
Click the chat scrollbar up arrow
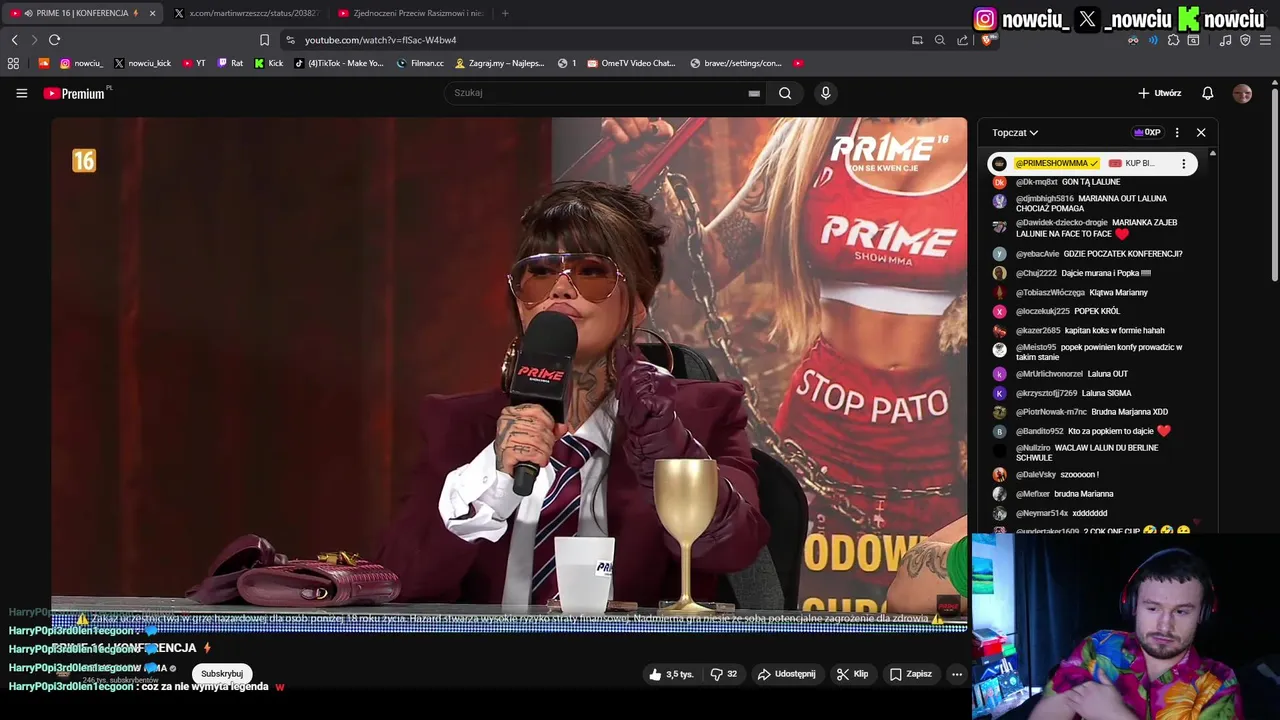(x=1213, y=153)
